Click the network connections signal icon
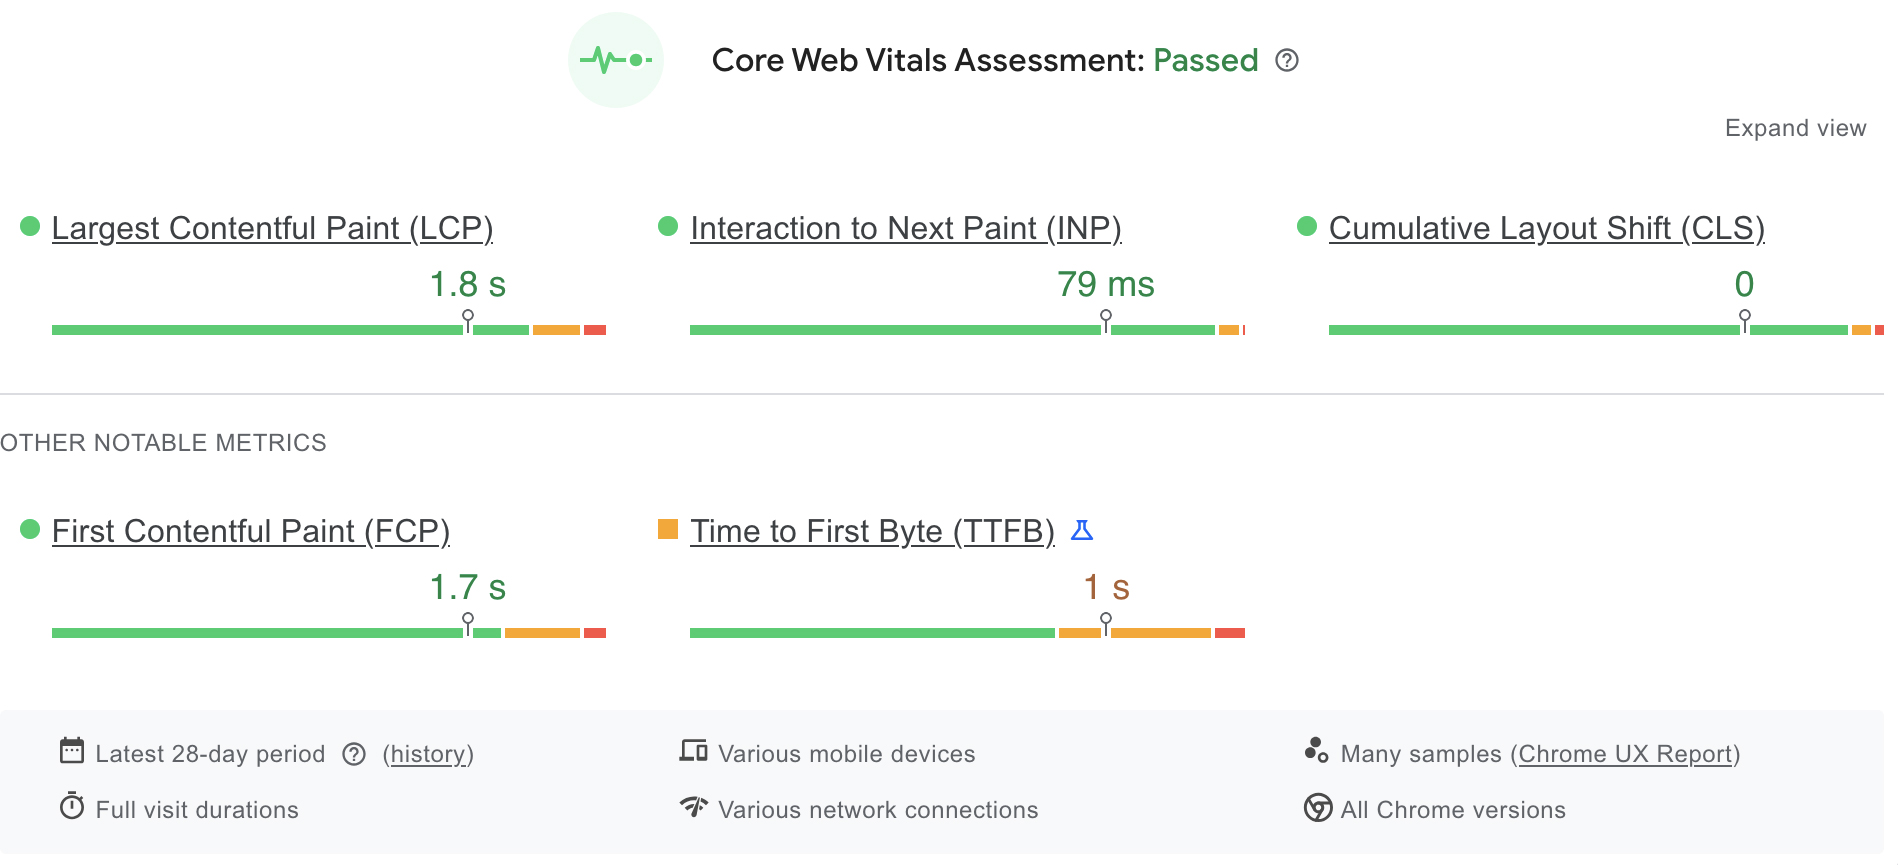Image resolution: width=1898 pixels, height=865 pixels. coord(693,806)
